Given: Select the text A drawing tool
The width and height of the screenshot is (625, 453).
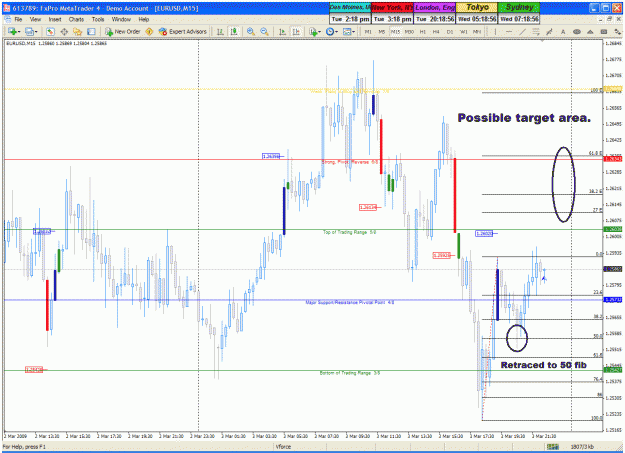Looking at the screenshot, I should tap(563, 32).
